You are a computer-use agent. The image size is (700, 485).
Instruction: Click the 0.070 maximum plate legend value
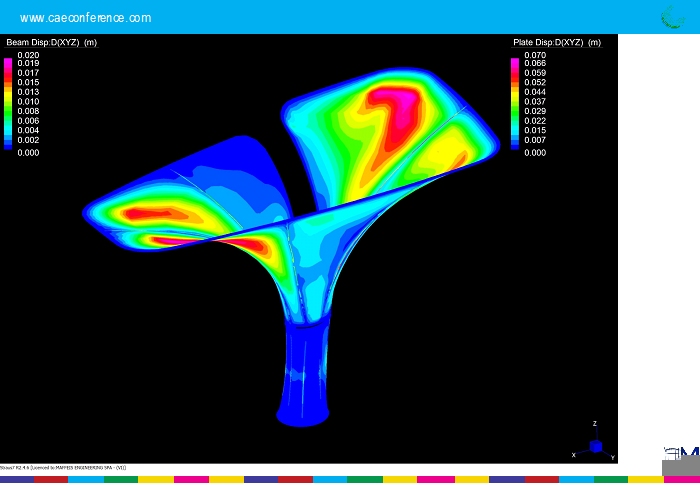[x=536, y=55]
